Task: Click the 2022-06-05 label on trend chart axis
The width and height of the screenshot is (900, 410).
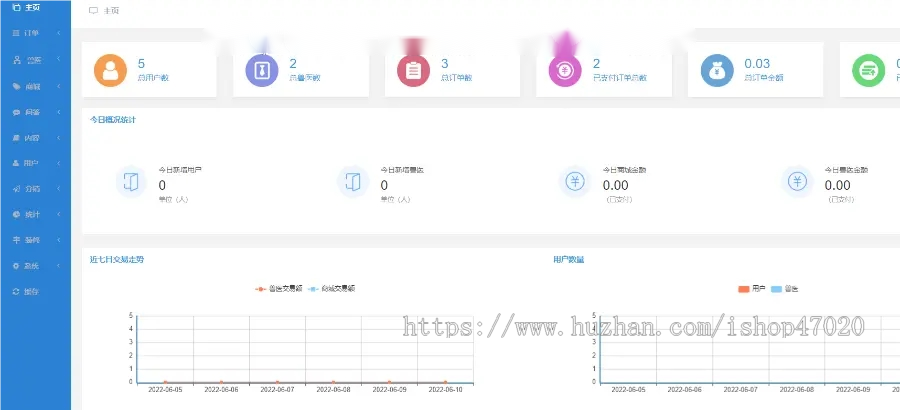Action: [x=165, y=389]
